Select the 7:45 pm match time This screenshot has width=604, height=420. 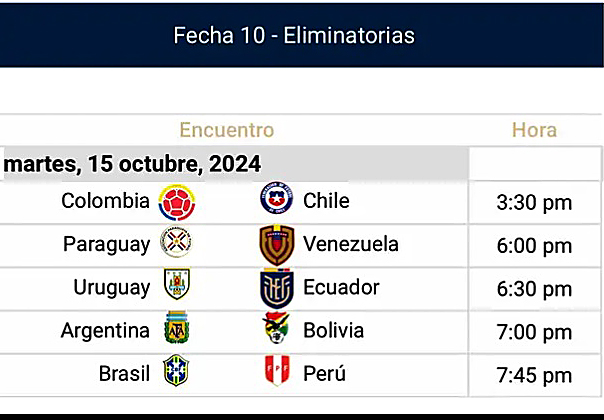(x=534, y=375)
